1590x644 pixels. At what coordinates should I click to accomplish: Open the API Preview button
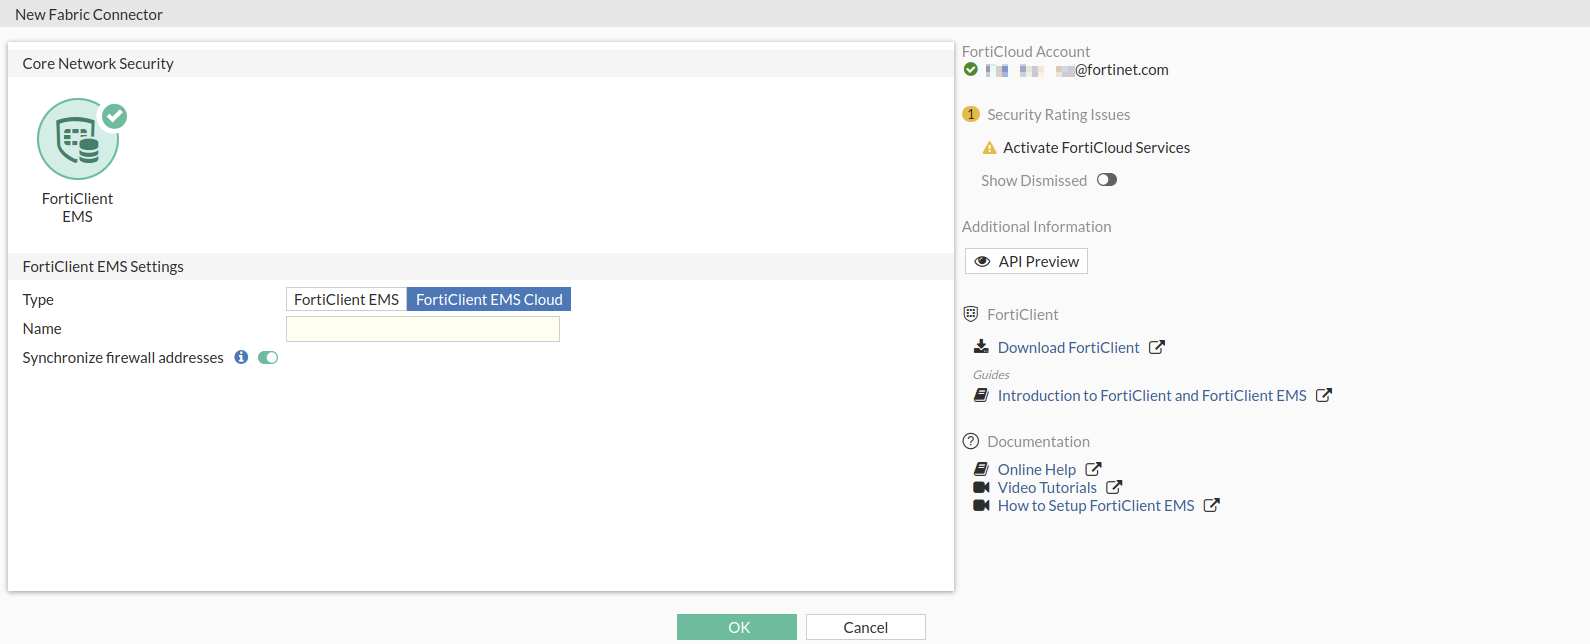(x=1026, y=261)
